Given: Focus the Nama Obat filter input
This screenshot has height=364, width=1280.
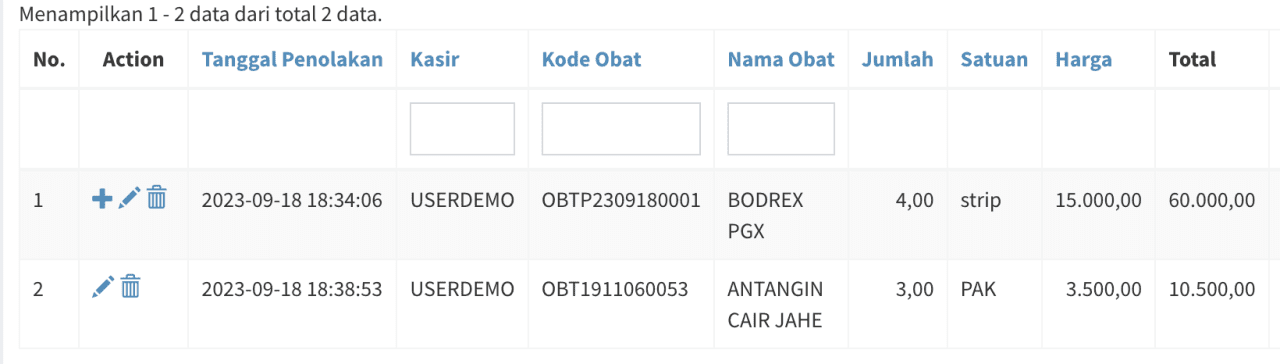Looking at the screenshot, I should 781,129.
